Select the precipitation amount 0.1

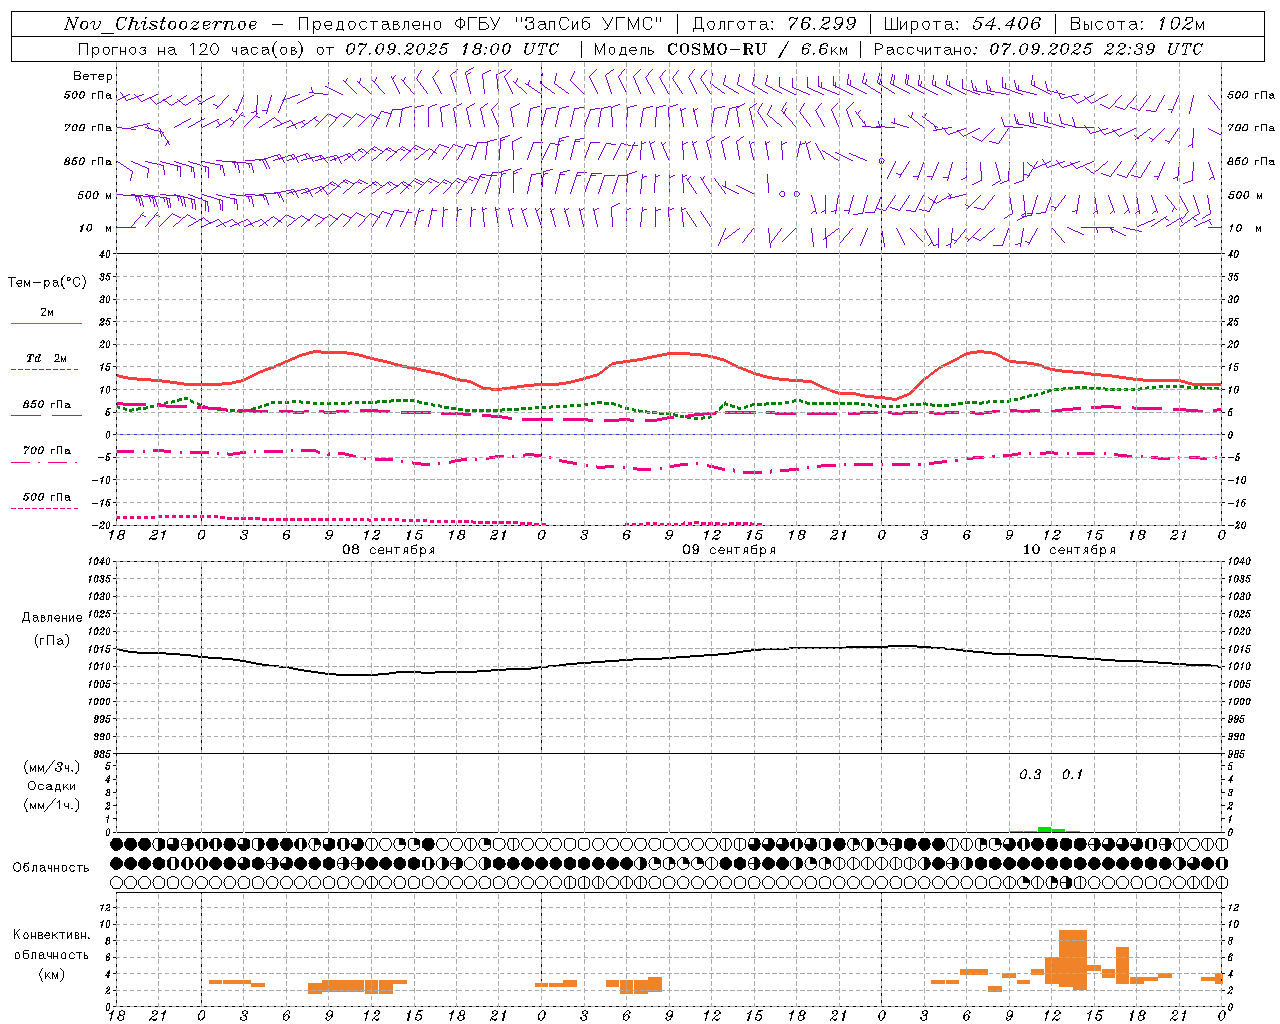(1072, 775)
